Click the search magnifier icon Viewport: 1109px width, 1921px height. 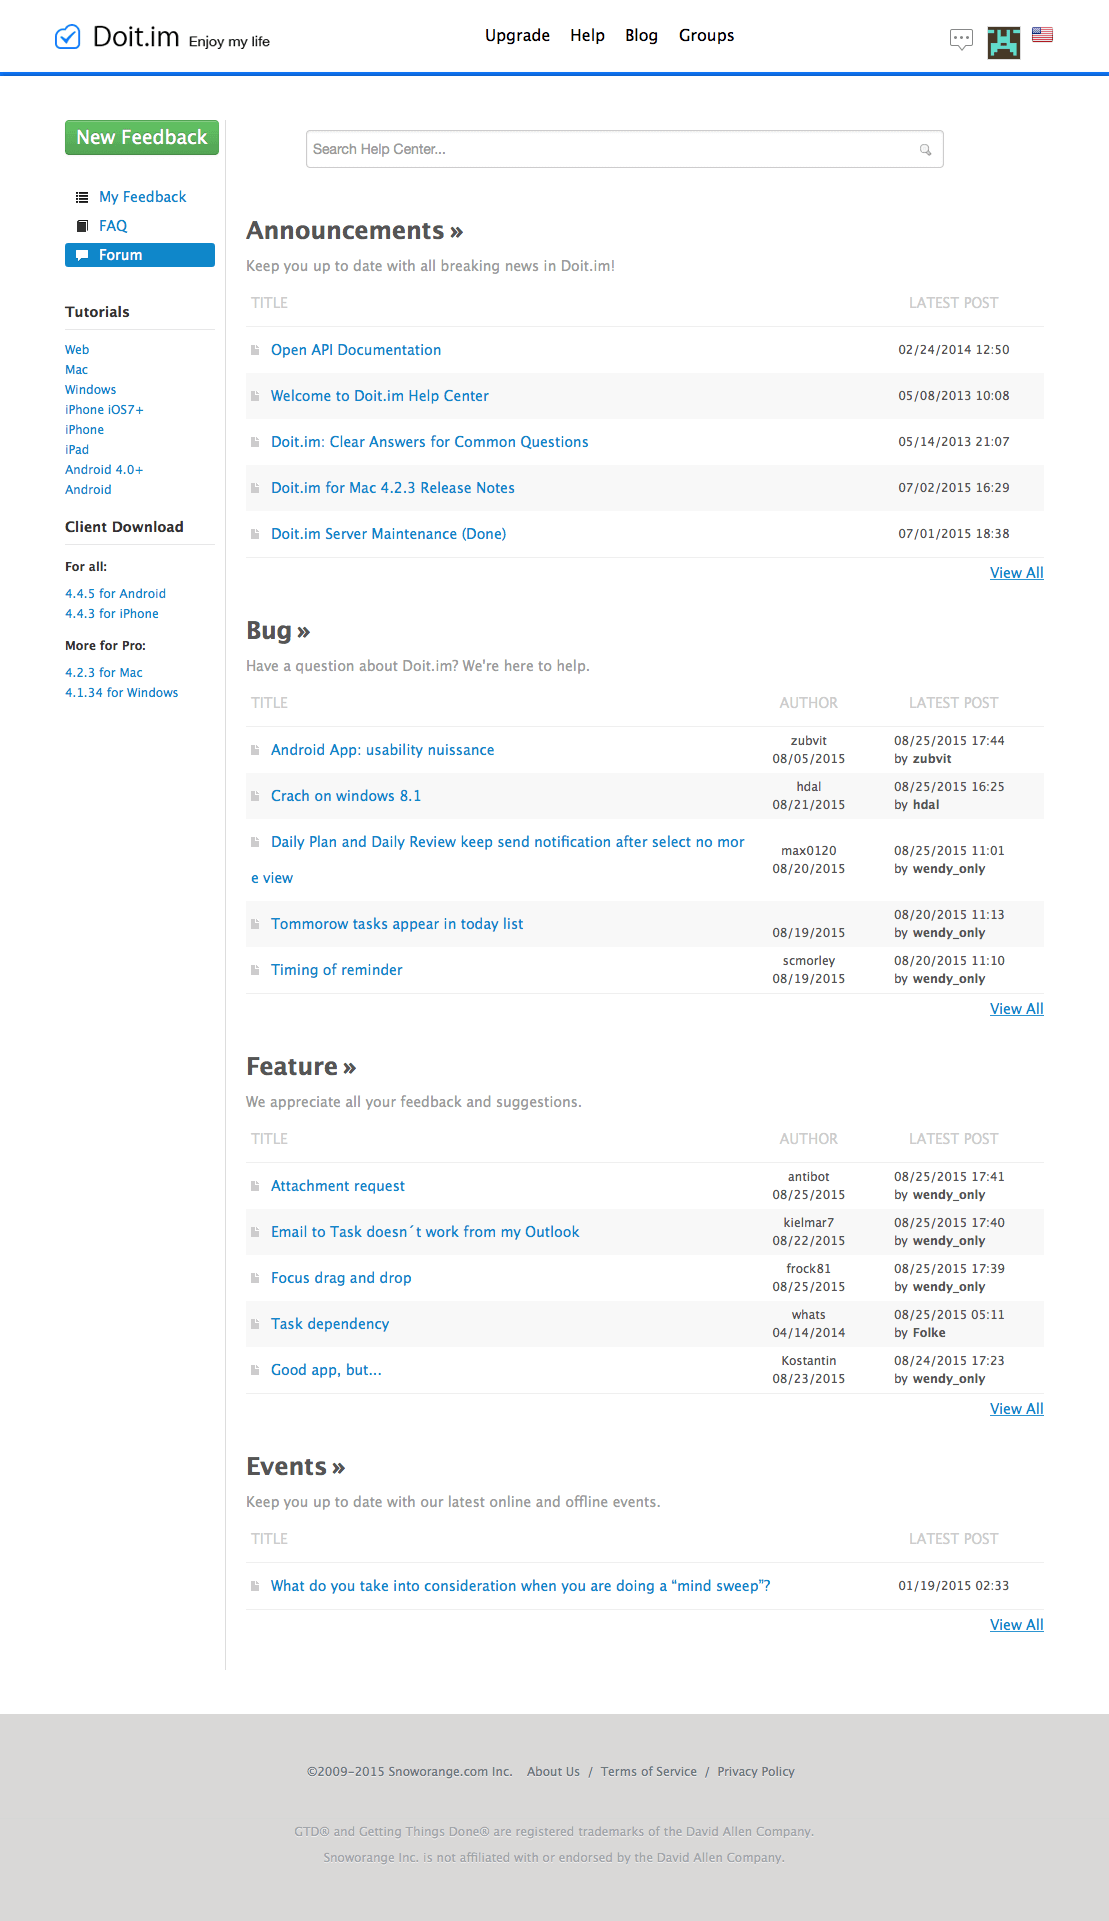(925, 150)
